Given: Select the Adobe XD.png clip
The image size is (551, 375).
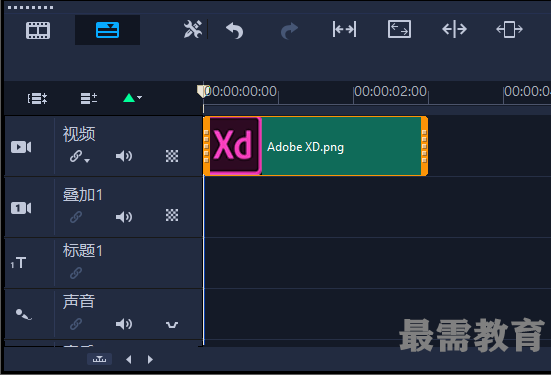Looking at the screenshot, I should tap(316, 146).
